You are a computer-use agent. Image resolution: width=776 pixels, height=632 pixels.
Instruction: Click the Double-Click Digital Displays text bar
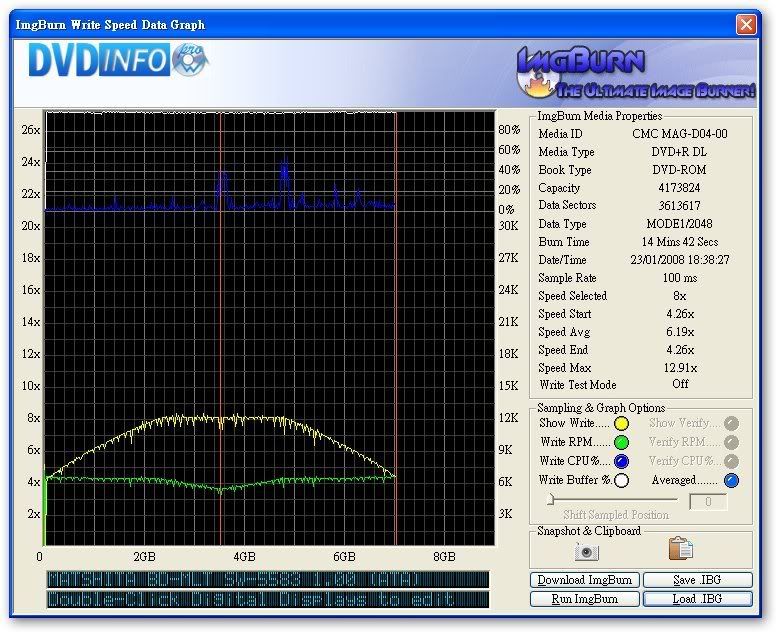pos(268,599)
